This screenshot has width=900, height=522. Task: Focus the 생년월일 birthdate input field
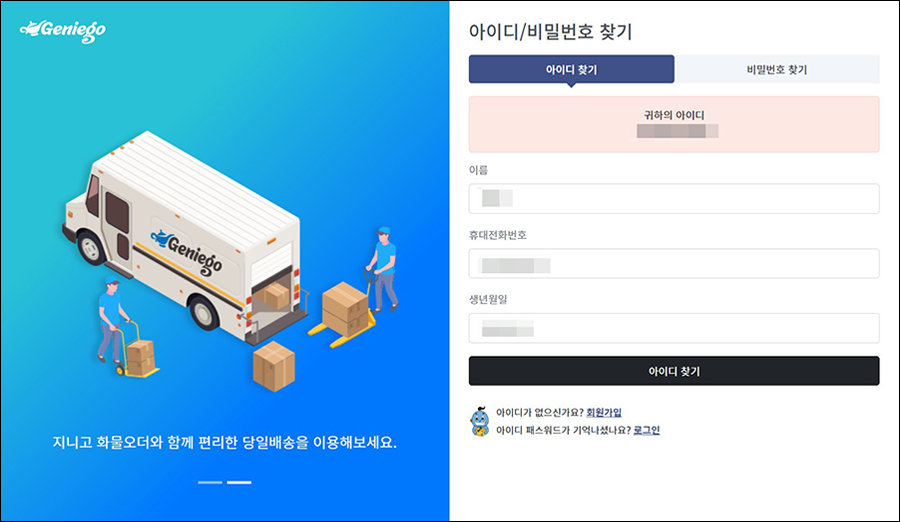[x=674, y=328]
